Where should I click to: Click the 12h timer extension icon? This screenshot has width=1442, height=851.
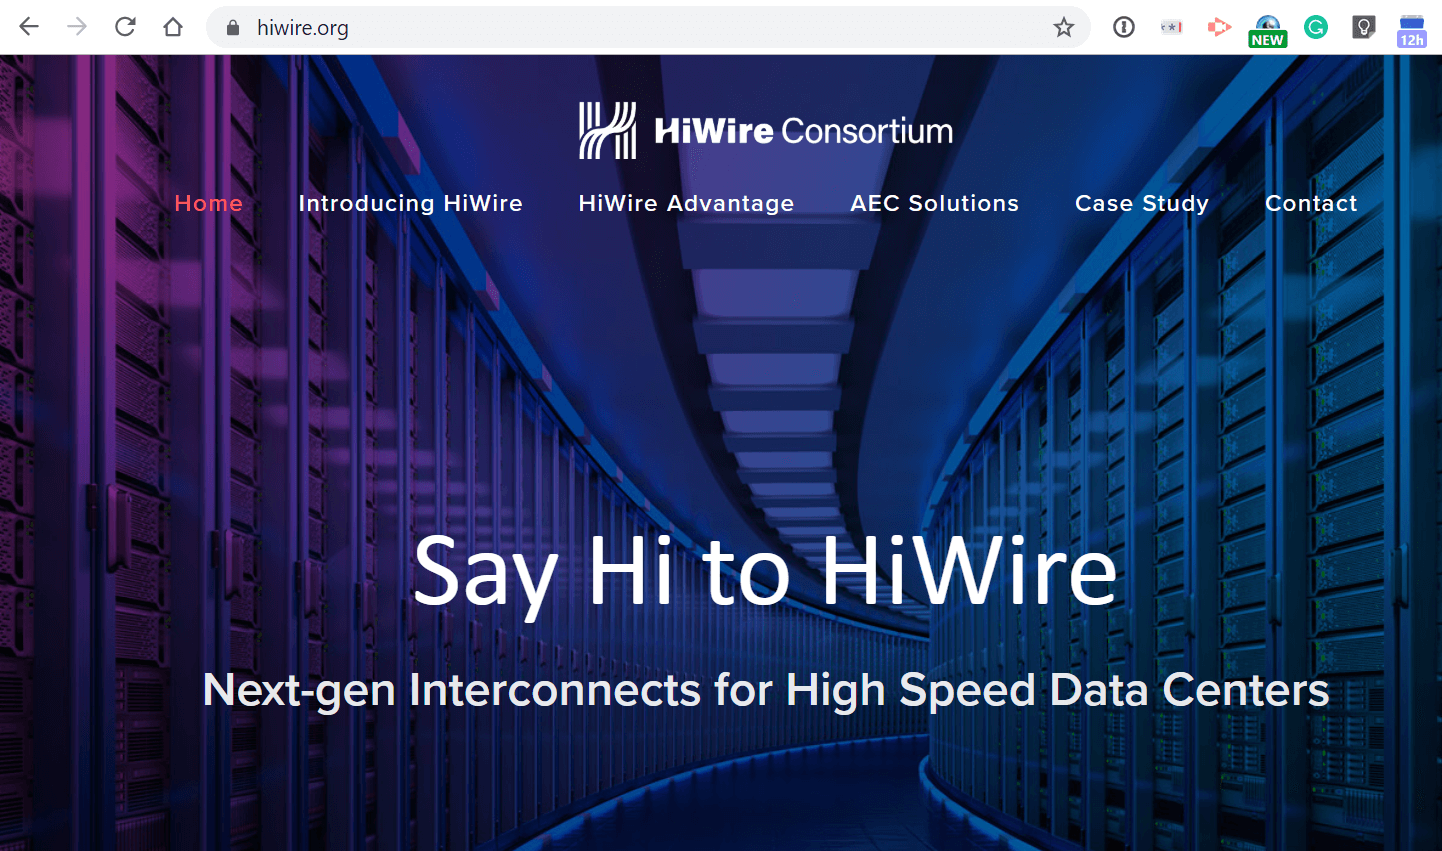pyautogui.click(x=1412, y=27)
